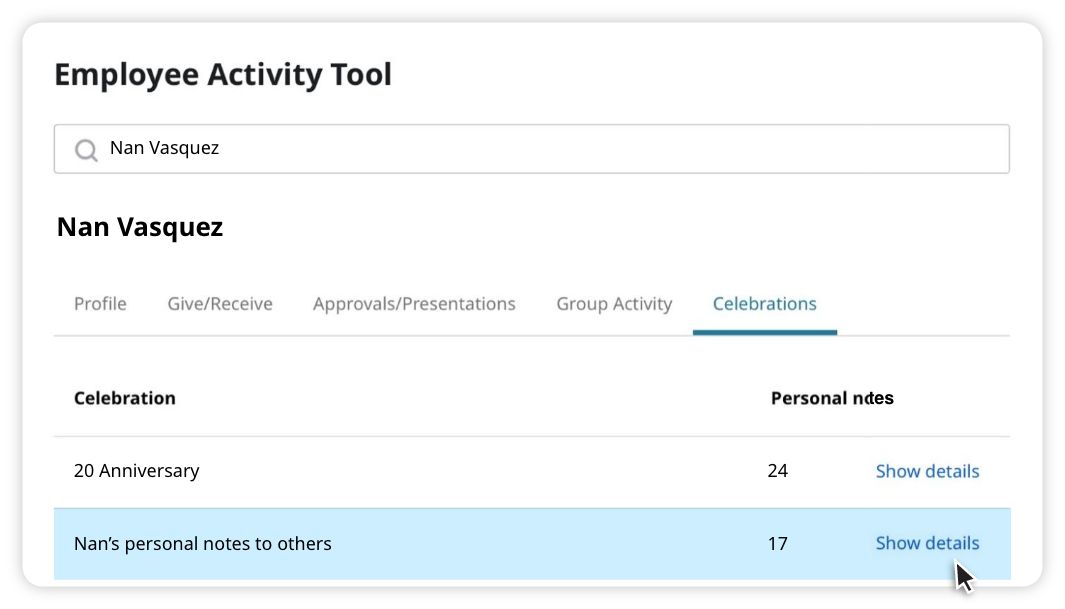Open the Profile tab

(x=100, y=303)
